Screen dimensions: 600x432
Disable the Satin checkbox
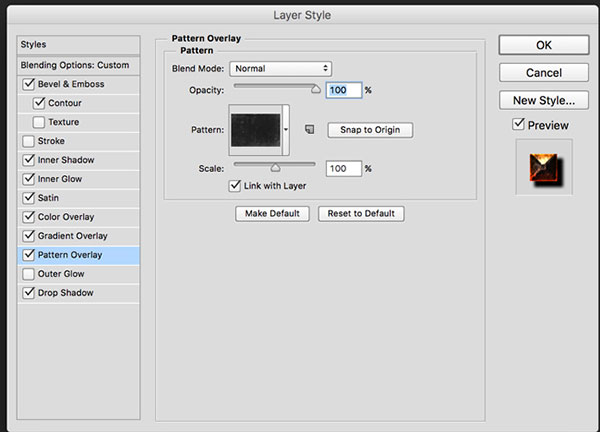(29, 198)
